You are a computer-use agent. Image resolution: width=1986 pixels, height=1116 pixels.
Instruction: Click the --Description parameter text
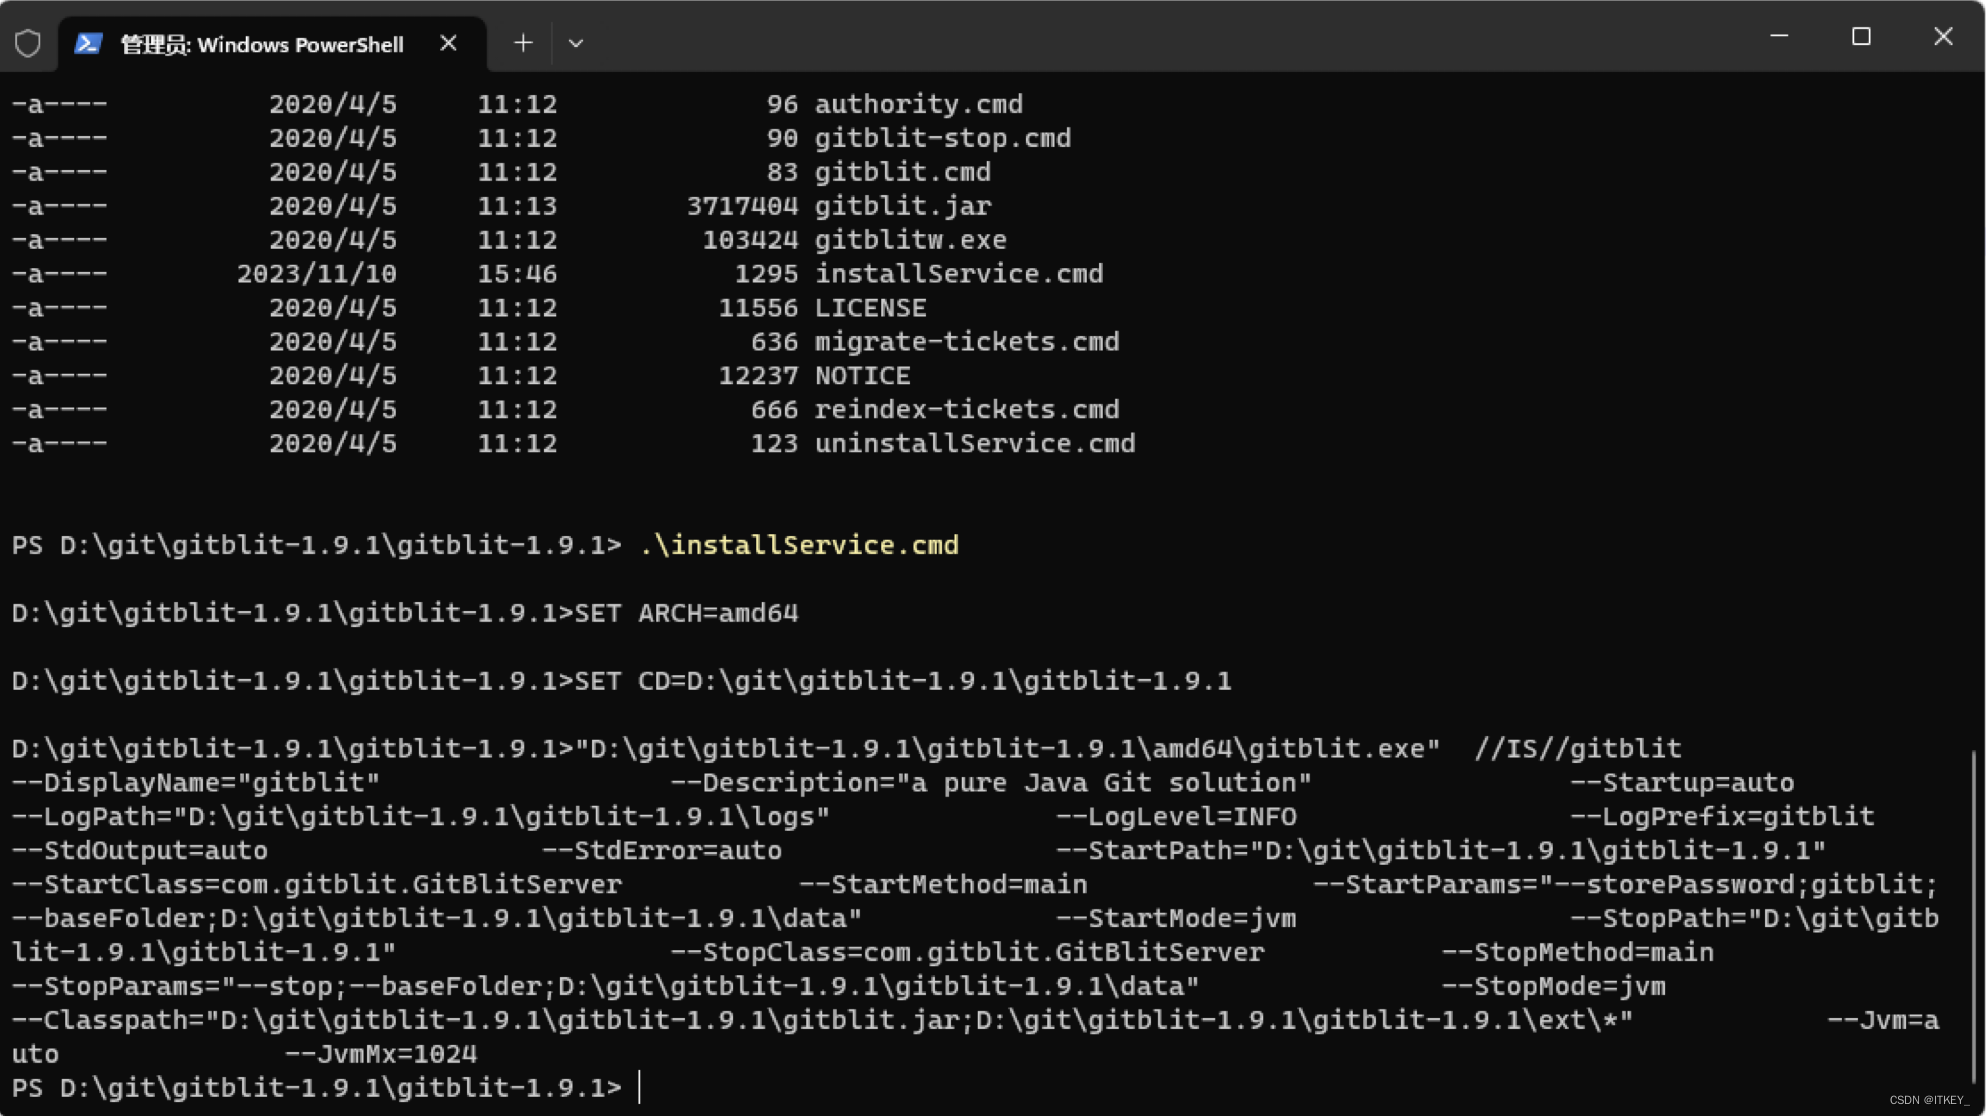pyautogui.click(x=991, y=783)
